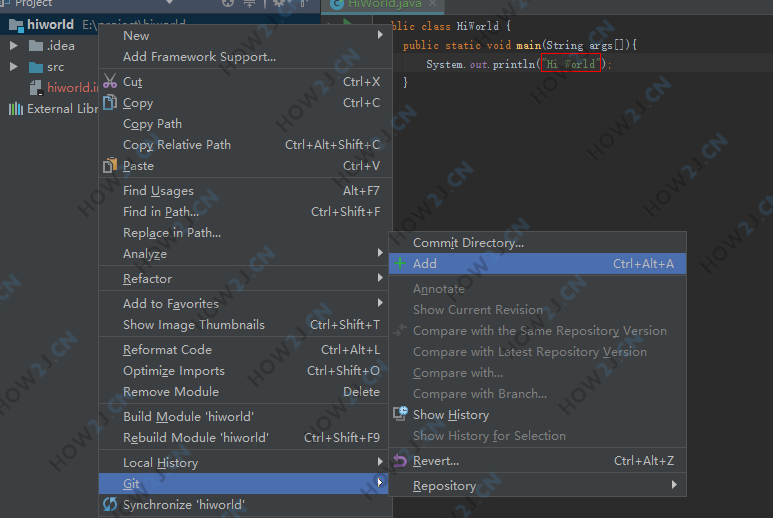Select Show Image Thumbnails
The height and width of the screenshot is (518, 773).
246,325
